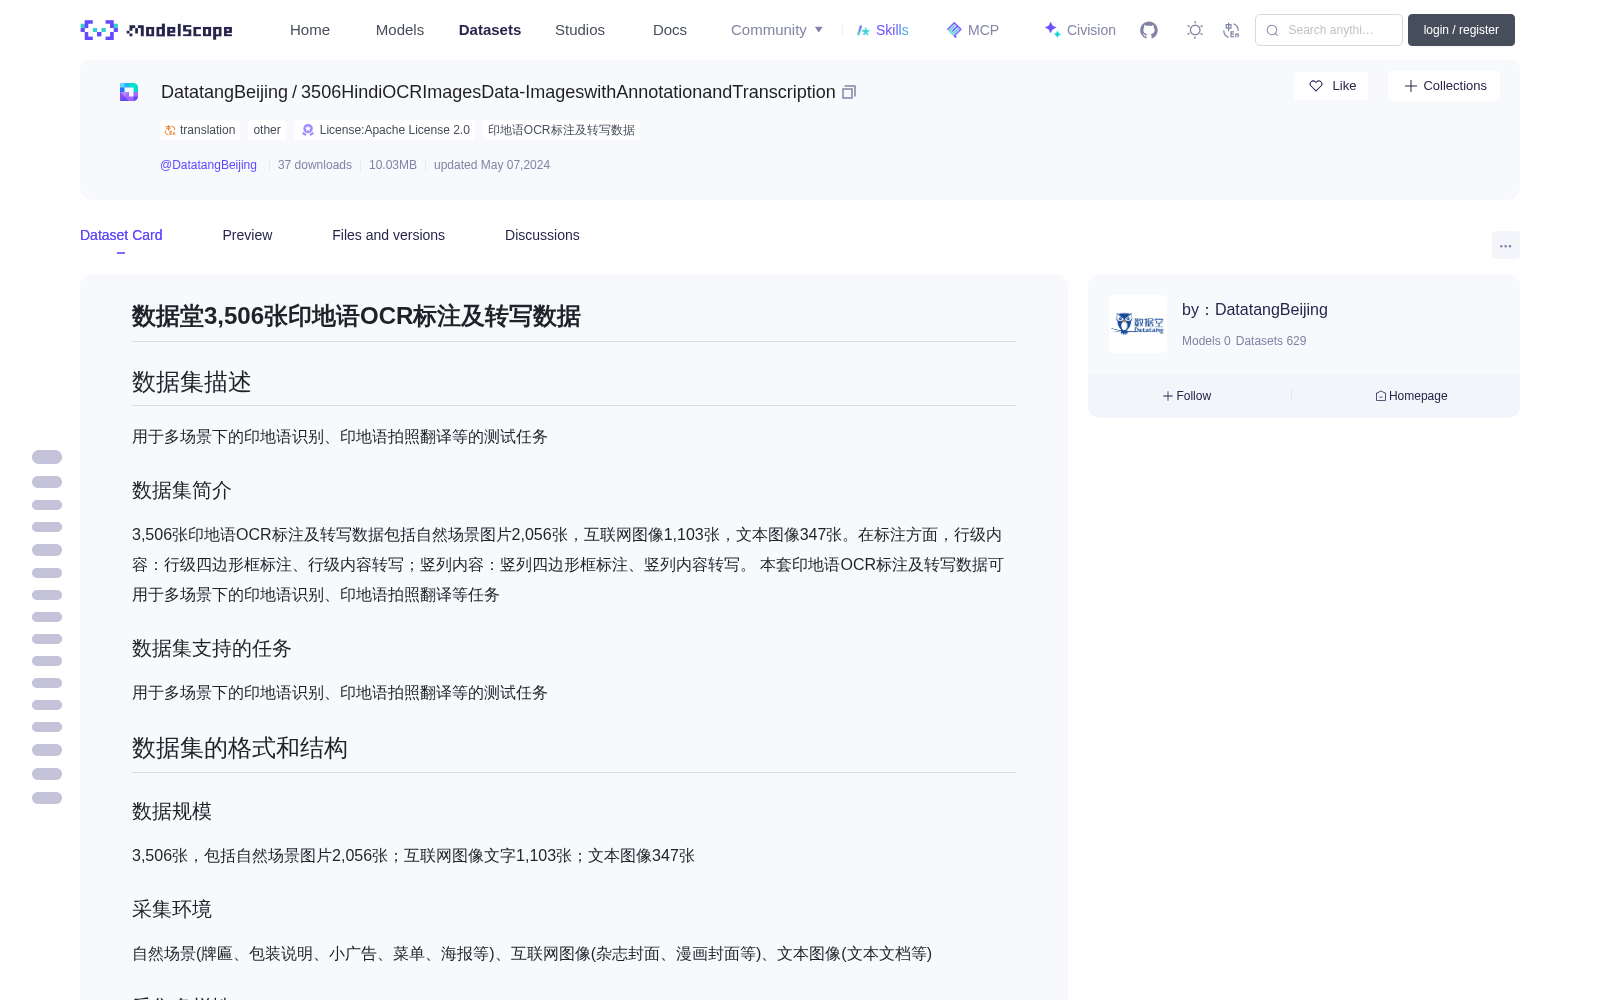Viewport: 1600px width, 1000px height.
Task: Open Studios section
Action: pos(580,30)
